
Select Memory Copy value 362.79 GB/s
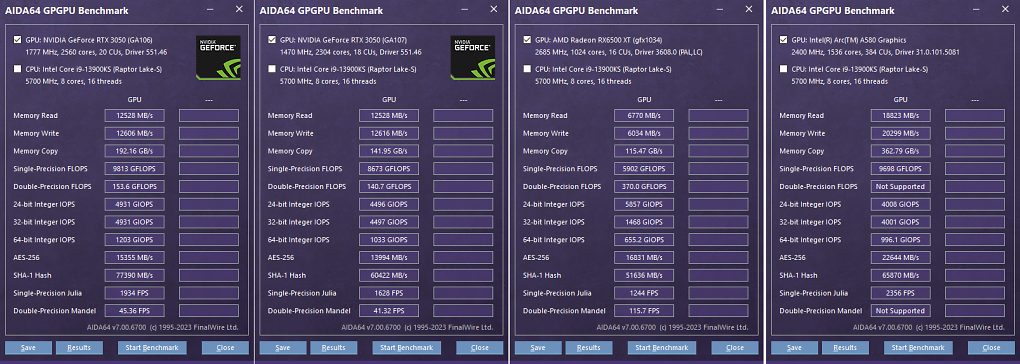pos(900,151)
